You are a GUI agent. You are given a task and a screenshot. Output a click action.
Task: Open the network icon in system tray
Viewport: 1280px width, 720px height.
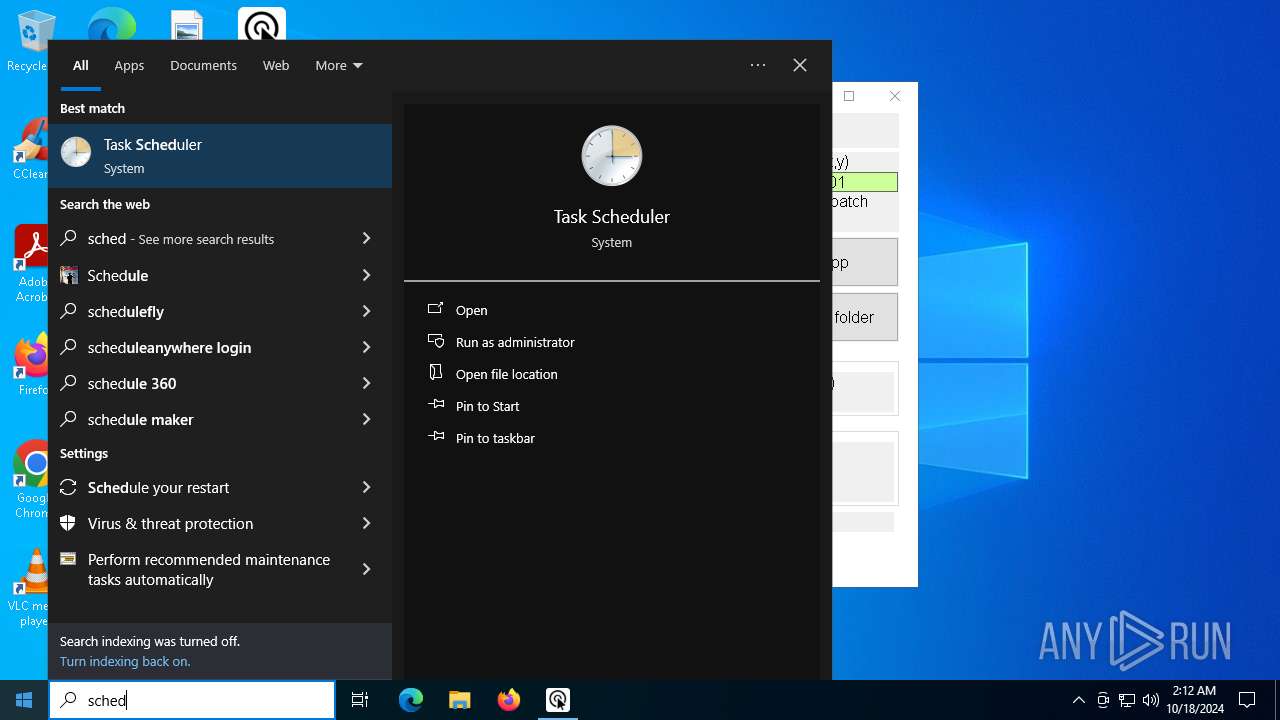pos(1127,700)
